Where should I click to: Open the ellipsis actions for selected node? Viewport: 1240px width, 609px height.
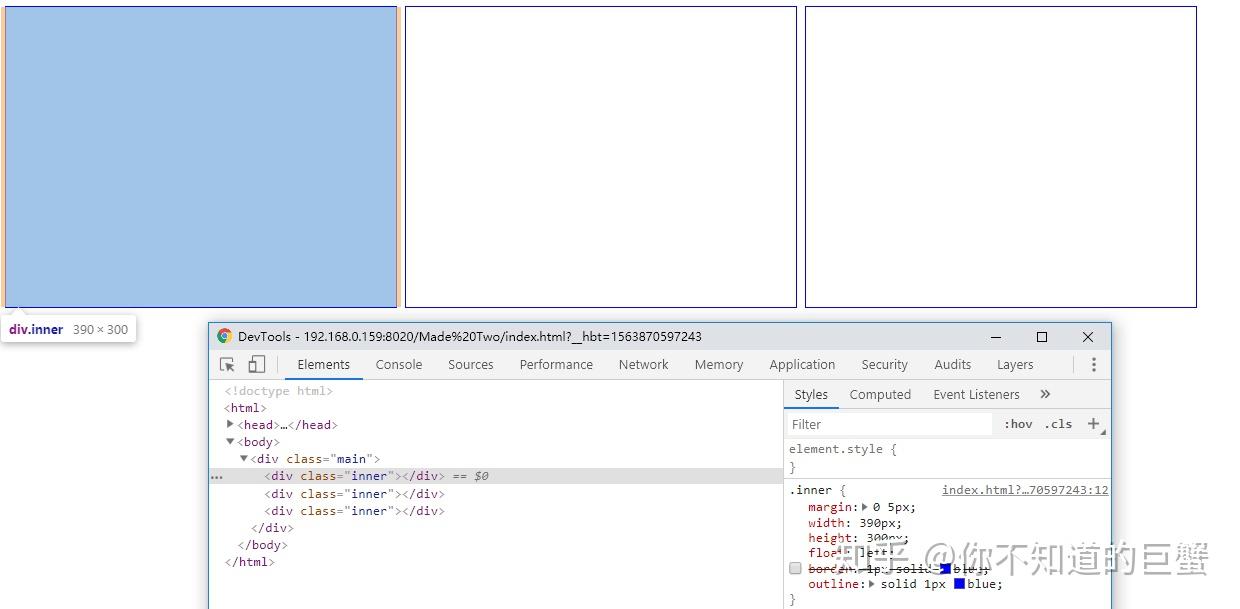pyautogui.click(x=217, y=477)
